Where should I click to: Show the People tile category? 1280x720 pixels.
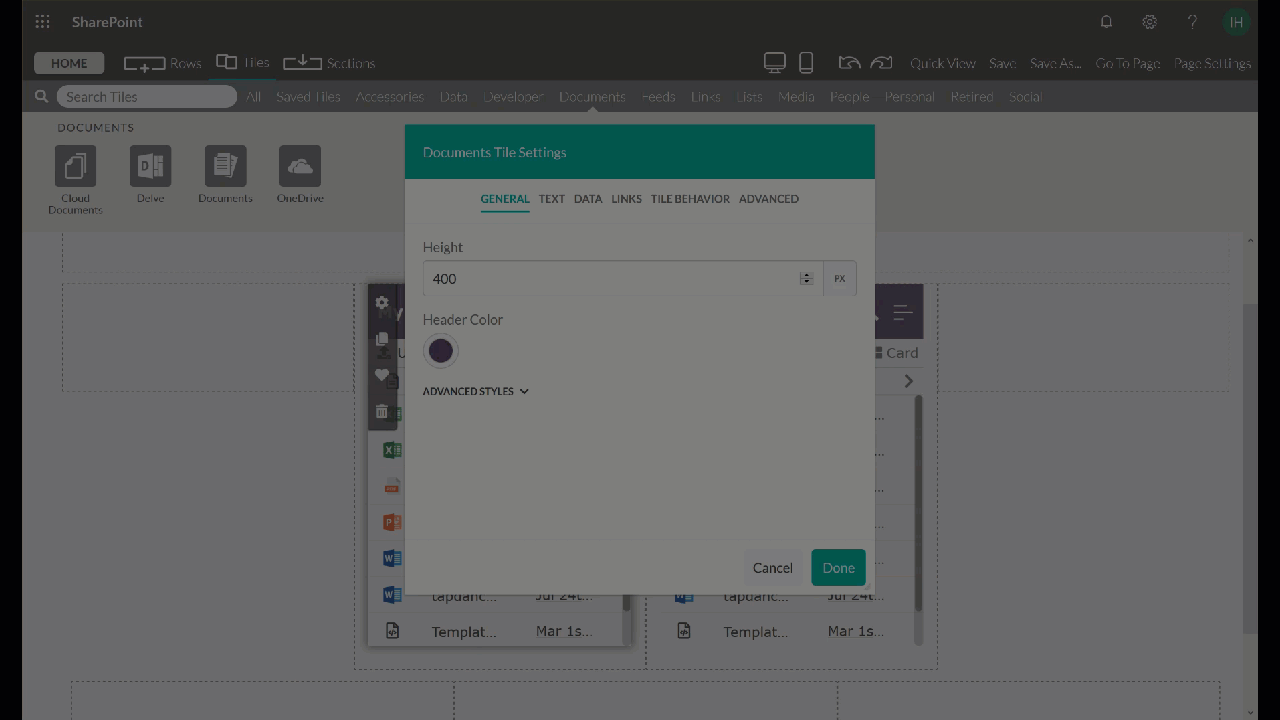[x=850, y=97]
